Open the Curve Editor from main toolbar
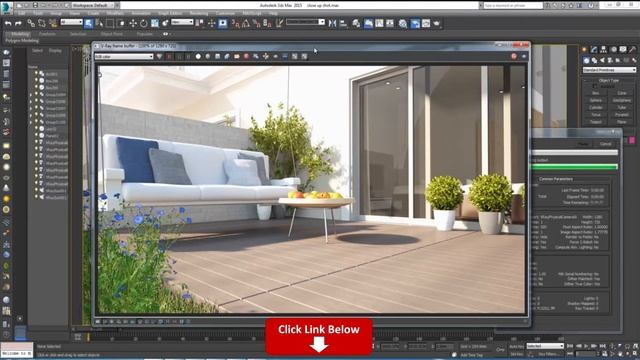This screenshot has width=640, height=360. pos(379,23)
